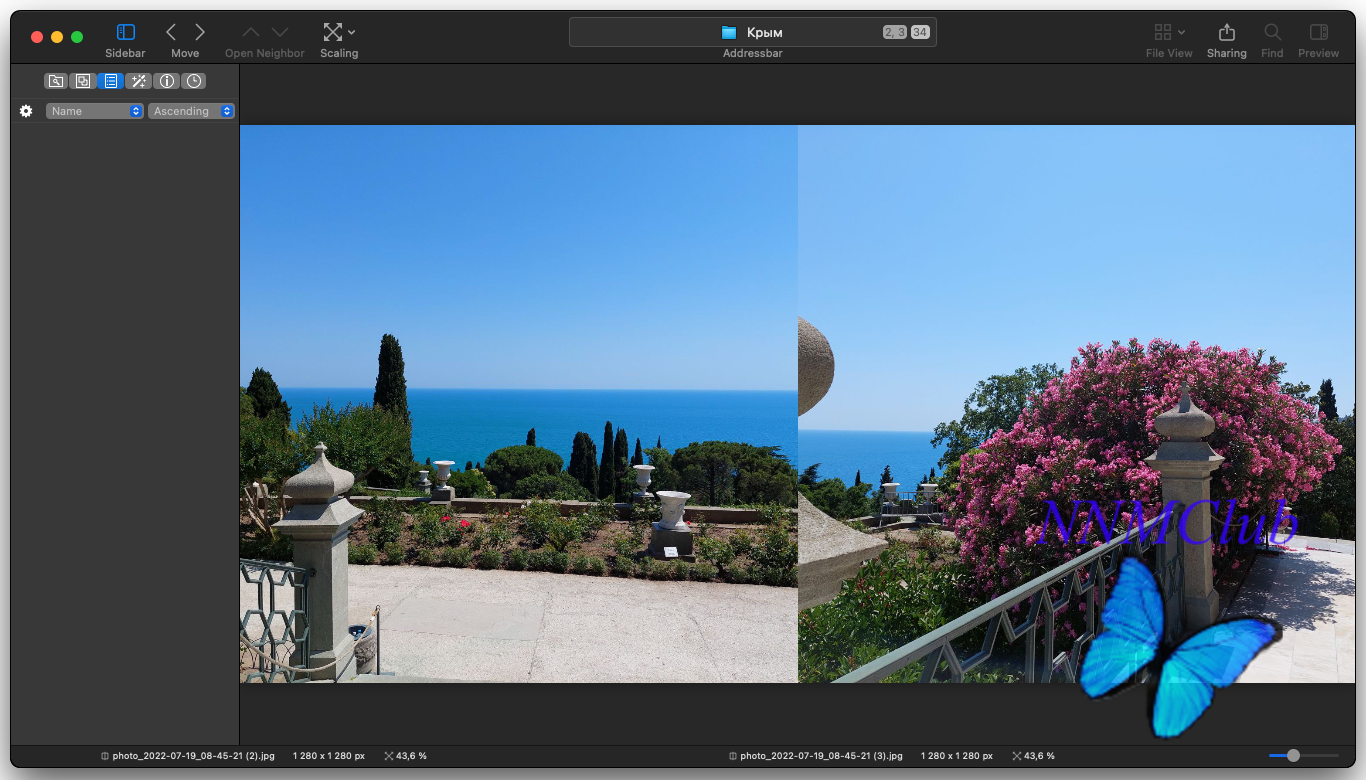
Task: Click right image 43,6 % zoom value
Action: [1039, 756]
